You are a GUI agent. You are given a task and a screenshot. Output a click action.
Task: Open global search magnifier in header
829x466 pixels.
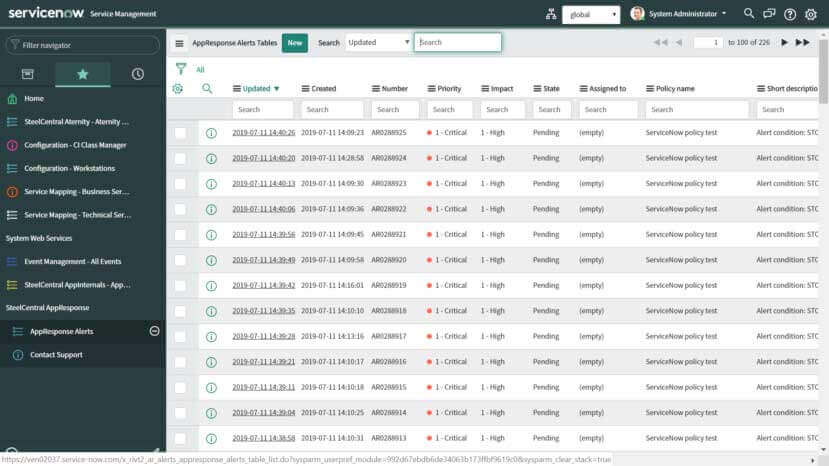(749, 13)
